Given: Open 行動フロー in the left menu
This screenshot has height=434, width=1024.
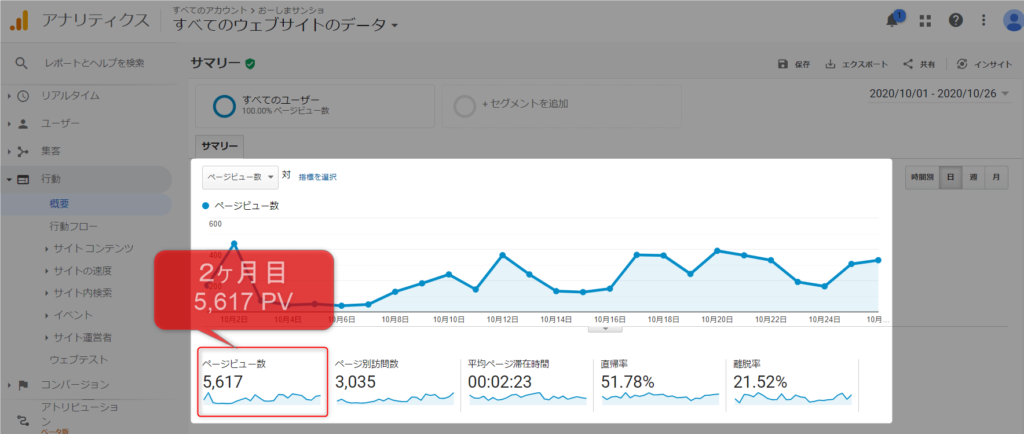Looking at the screenshot, I should point(74,226).
